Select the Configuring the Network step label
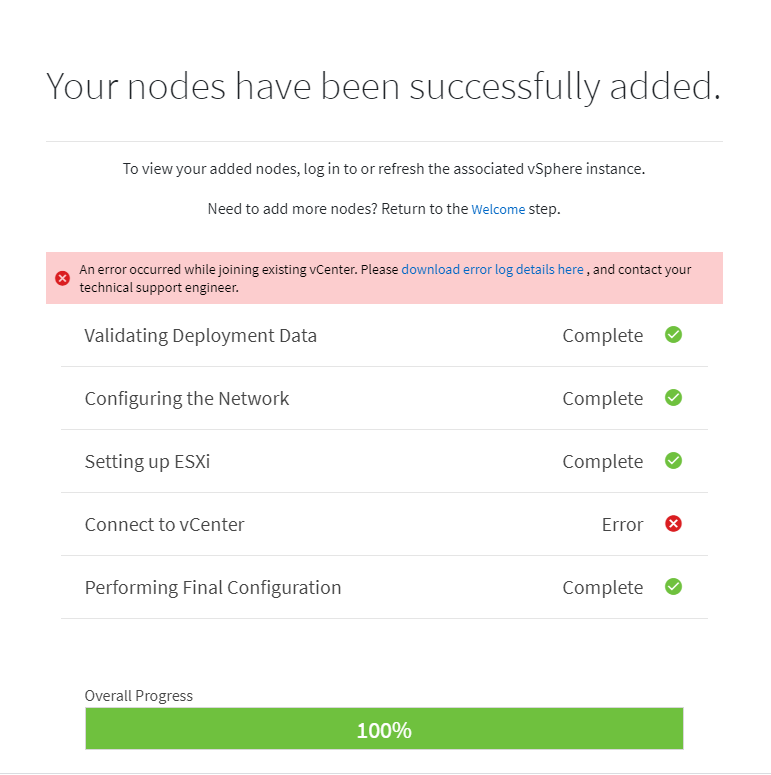This screenshot has width=771, height=775. pyautogui.click(x=187, y=399)
